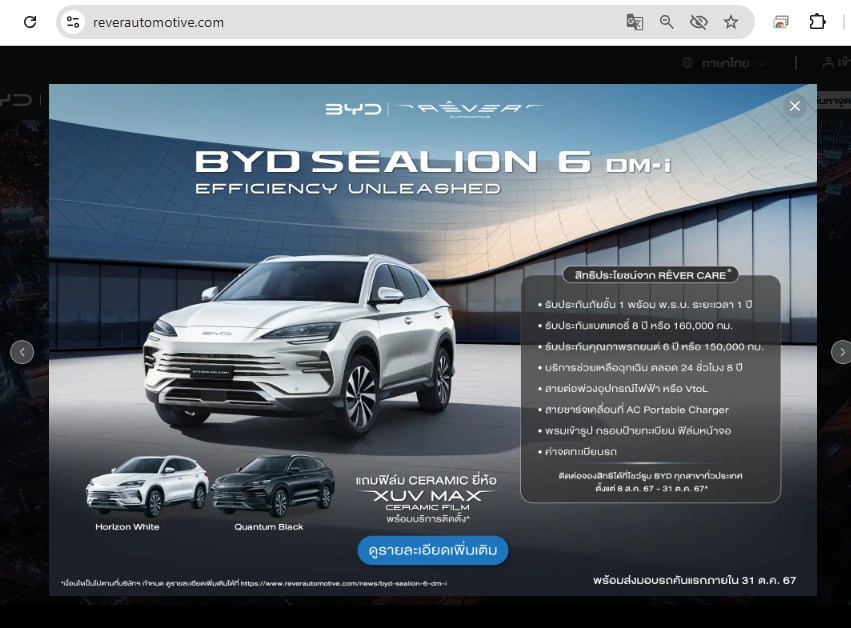
Task: Click the Horizon White label
Action: [128, 527]
